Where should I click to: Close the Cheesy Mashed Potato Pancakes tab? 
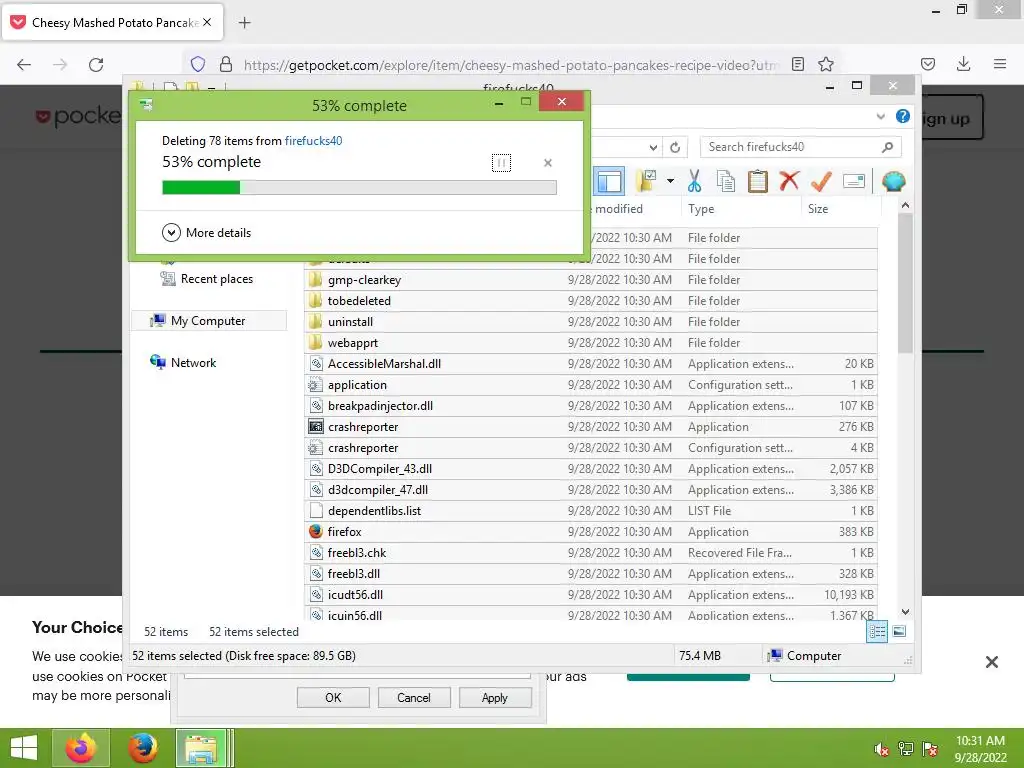207,22
